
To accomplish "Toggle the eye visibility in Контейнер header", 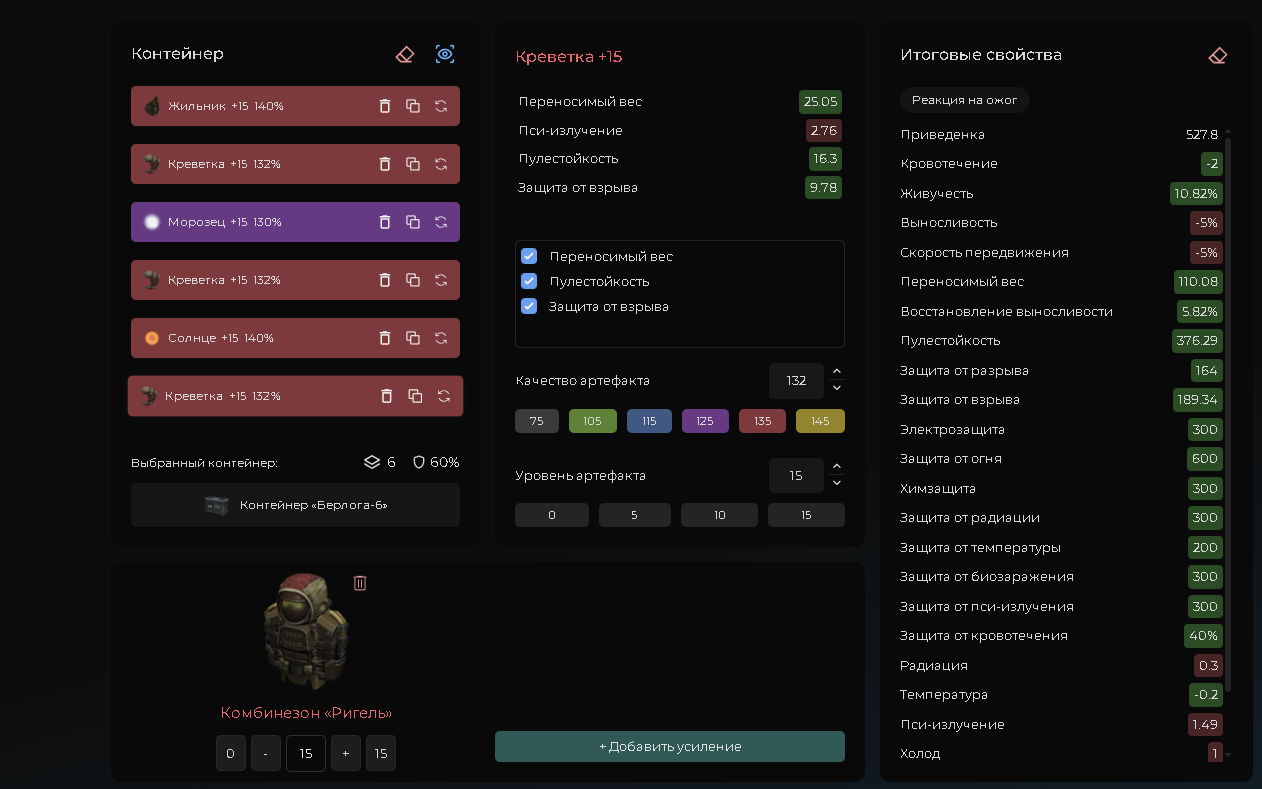I will (445, 54).
